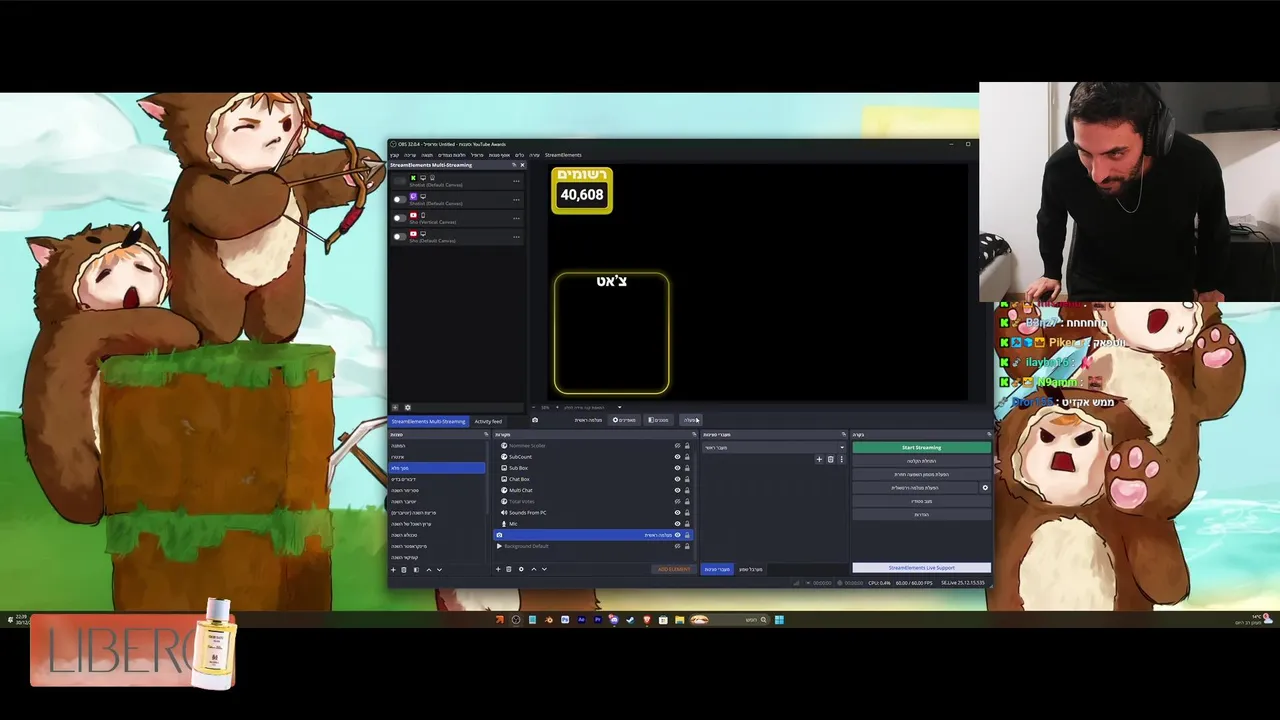Image resolution: width=1280 pixels, height=720 pixels.
Task: Open options for Sho Vertical Canvas row
Action: (x=516, y=218)
